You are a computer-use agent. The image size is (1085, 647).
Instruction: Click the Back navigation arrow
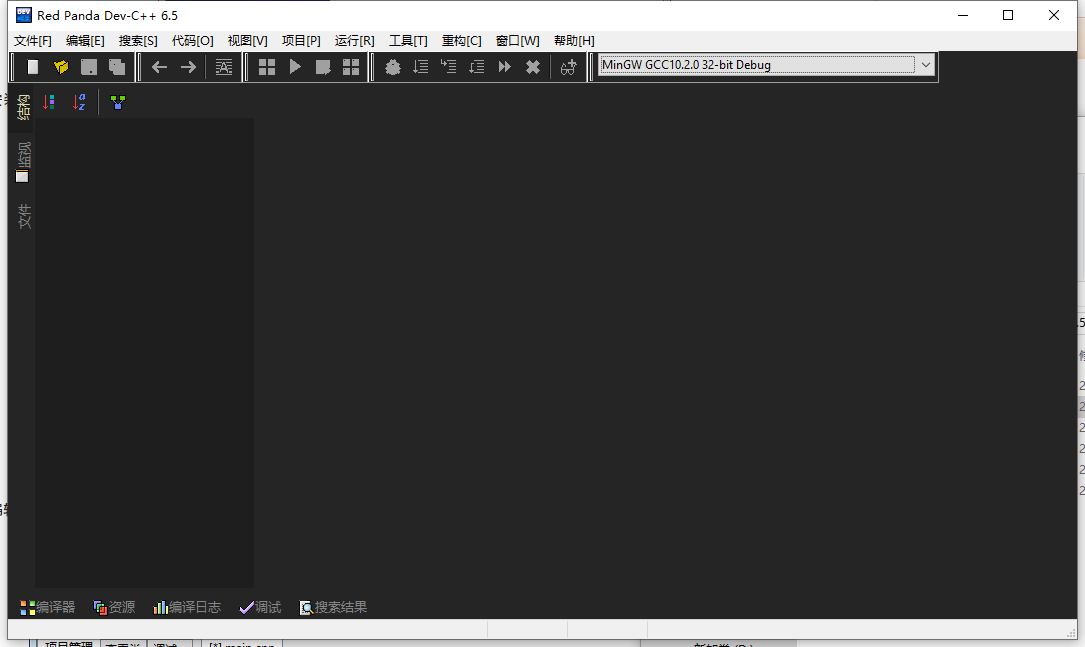point(159,67)
